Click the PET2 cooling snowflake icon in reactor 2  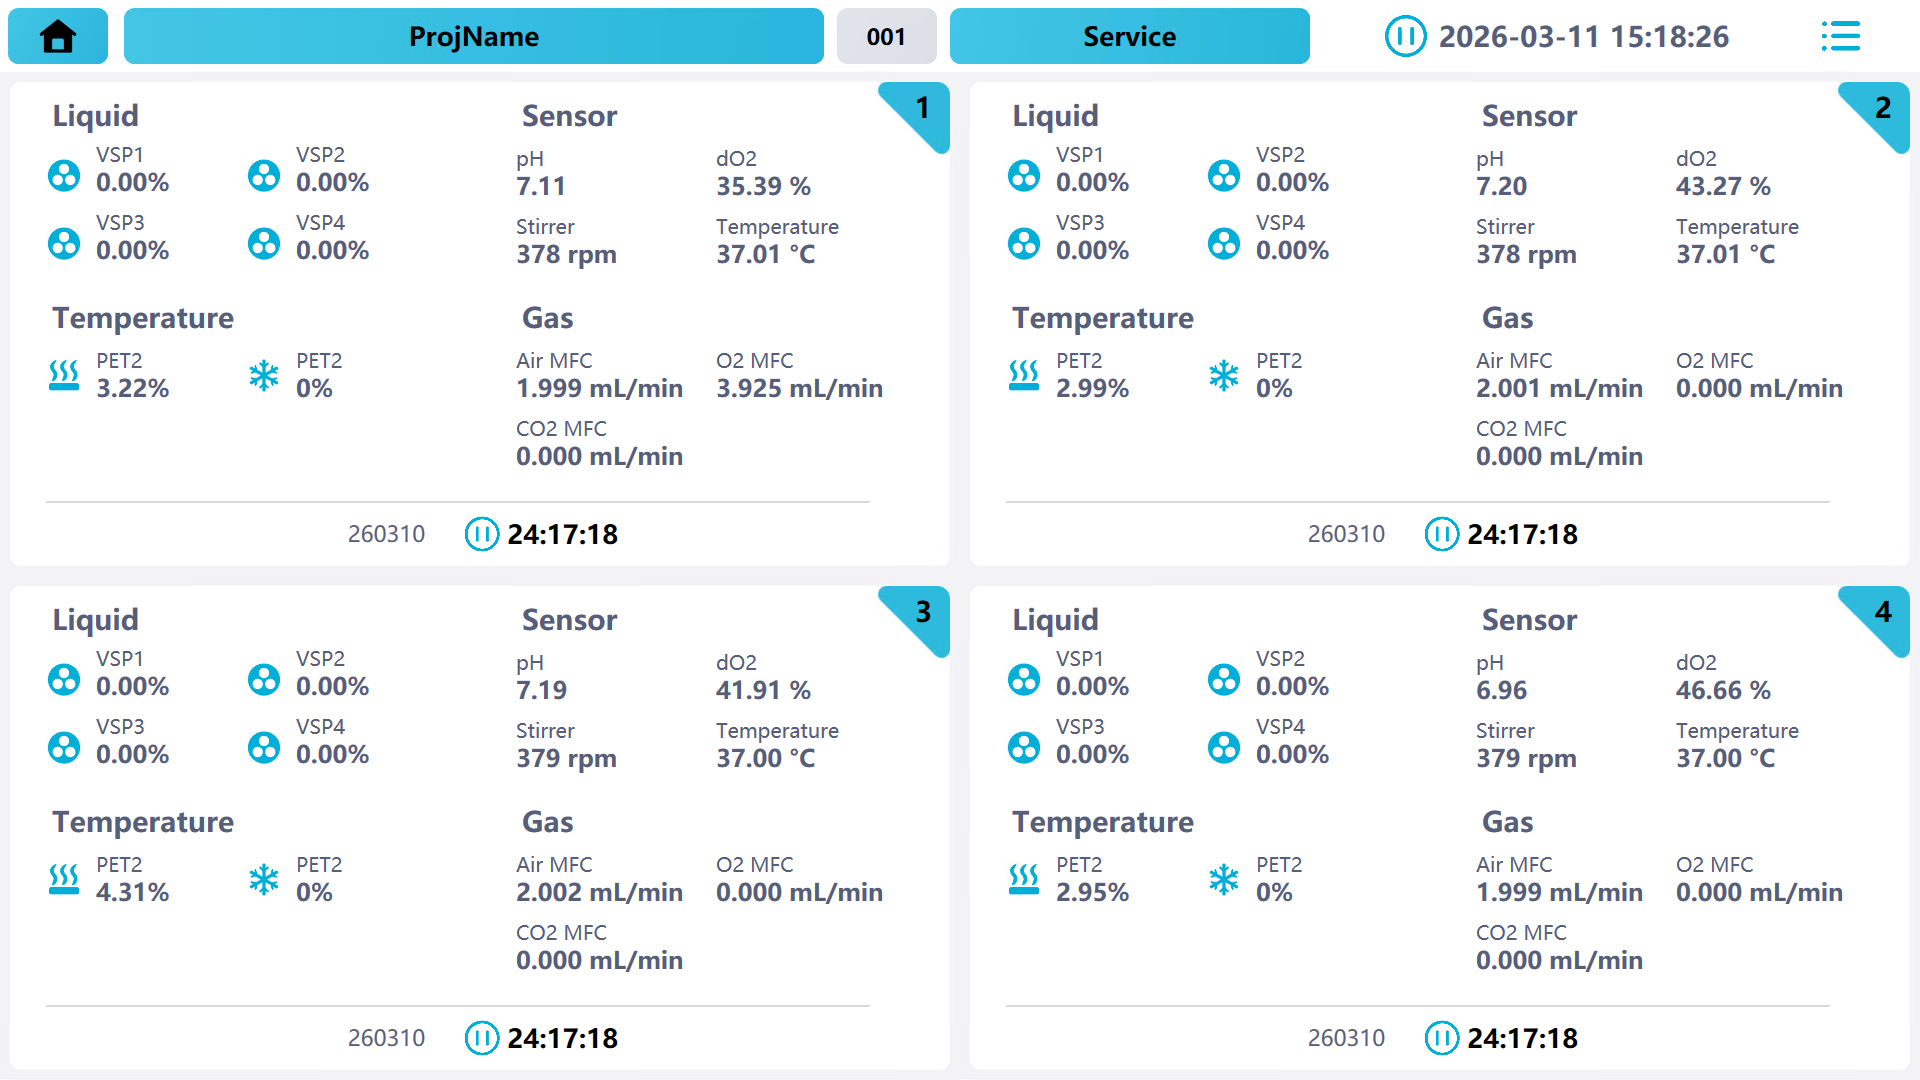click(x=1224, y=376)
